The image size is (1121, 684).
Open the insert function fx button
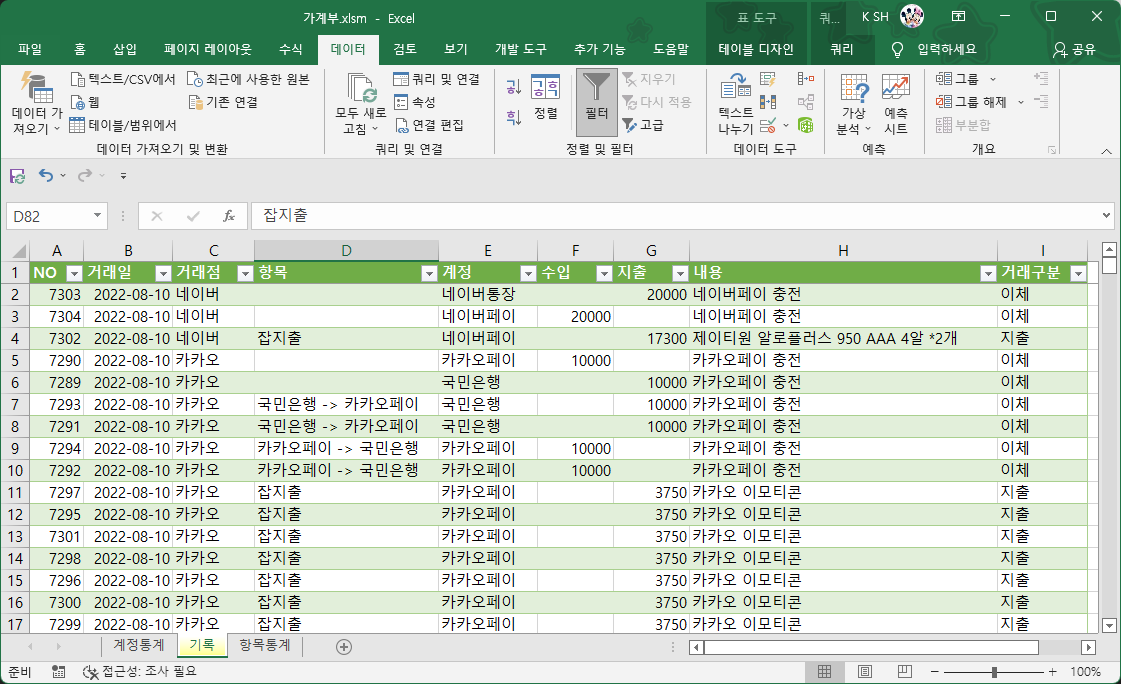[229, 216]
